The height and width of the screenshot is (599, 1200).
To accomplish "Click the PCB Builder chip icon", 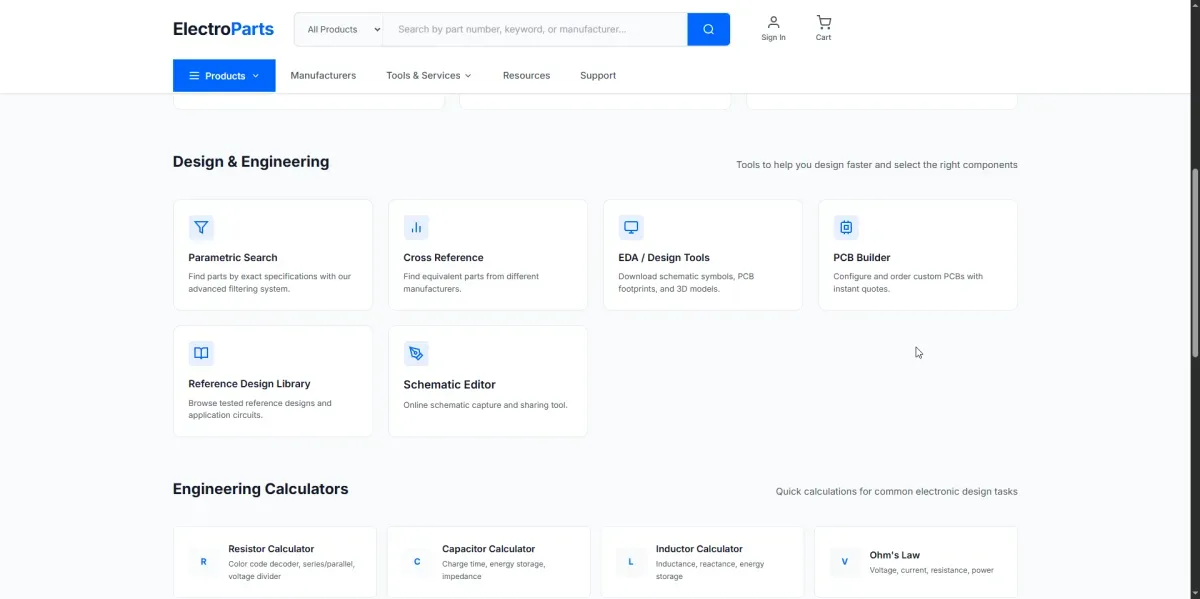I will point(846,227).
